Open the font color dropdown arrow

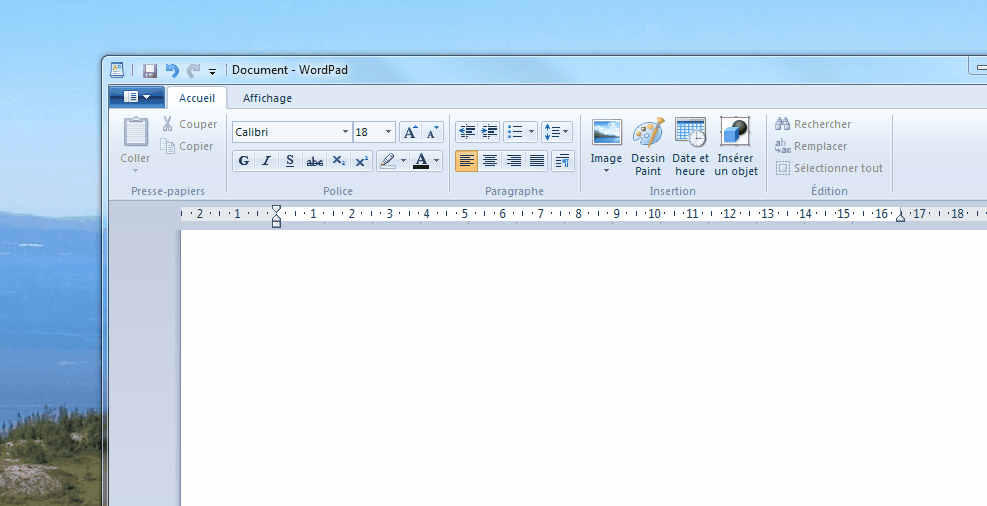pyautogui.click(x=437, y=161)
